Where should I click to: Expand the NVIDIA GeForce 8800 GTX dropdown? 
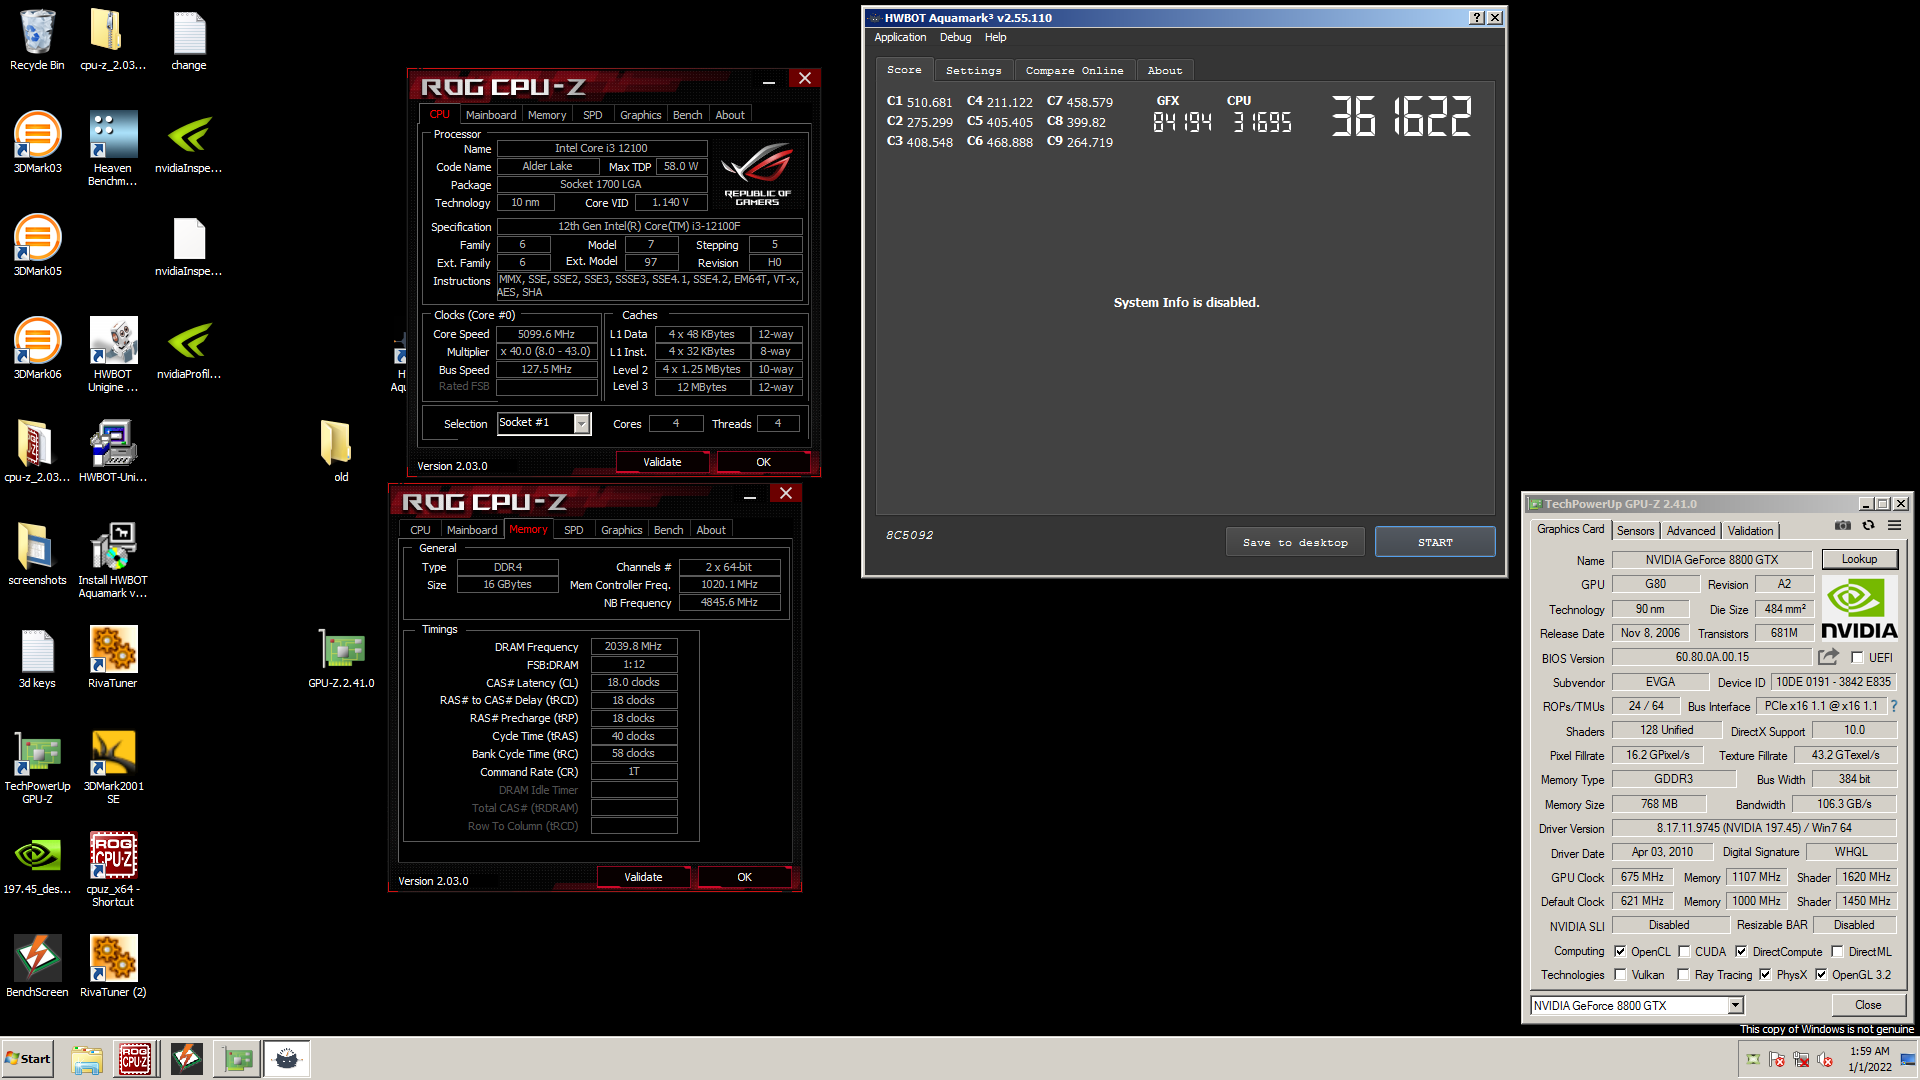click(x=1735, y=1005)
